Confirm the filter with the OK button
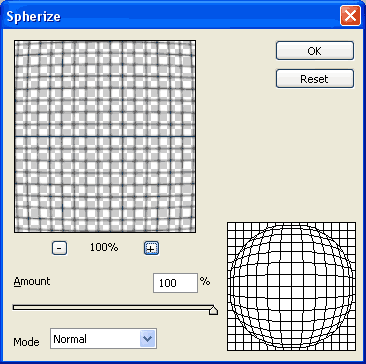Screen dimensions: 366x364 pos(315,51)
